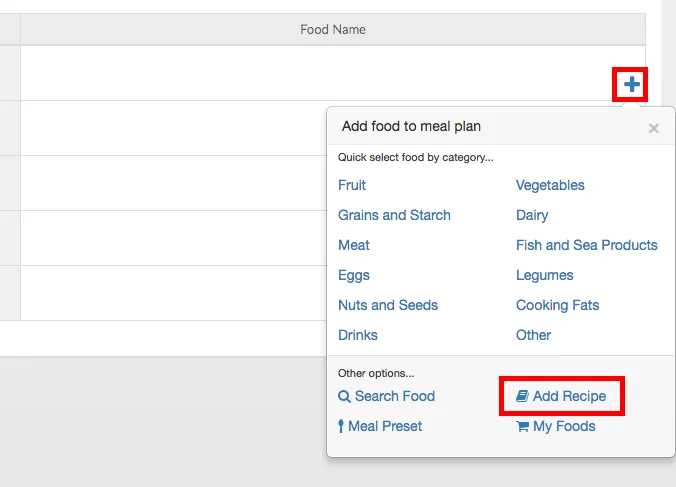This screenshot has height=487, width=676.
Task: Click the Meal Preset icon
Action: (x=341, y=427)
